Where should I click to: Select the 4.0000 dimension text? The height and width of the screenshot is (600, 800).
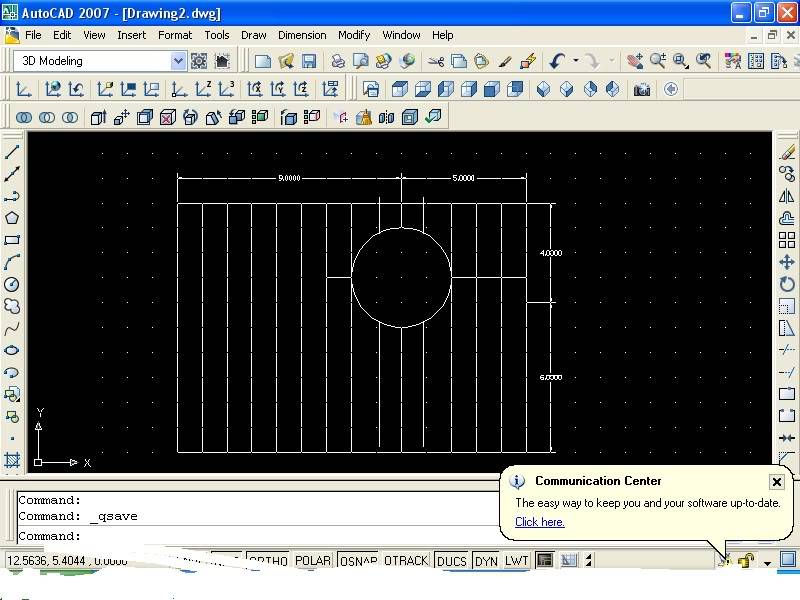point(551,253)
